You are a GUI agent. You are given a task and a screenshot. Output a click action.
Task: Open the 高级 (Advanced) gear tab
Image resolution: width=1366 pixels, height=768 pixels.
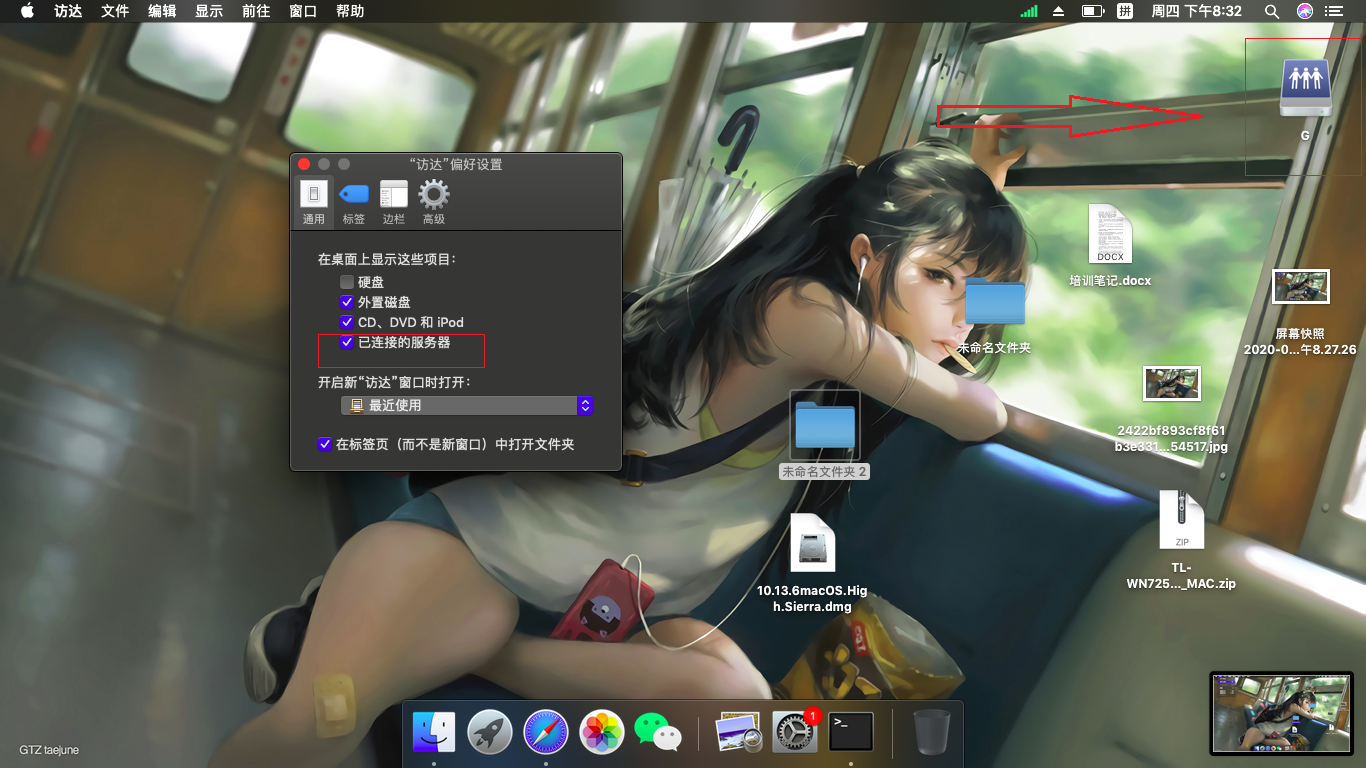click(x=433, y=201)
